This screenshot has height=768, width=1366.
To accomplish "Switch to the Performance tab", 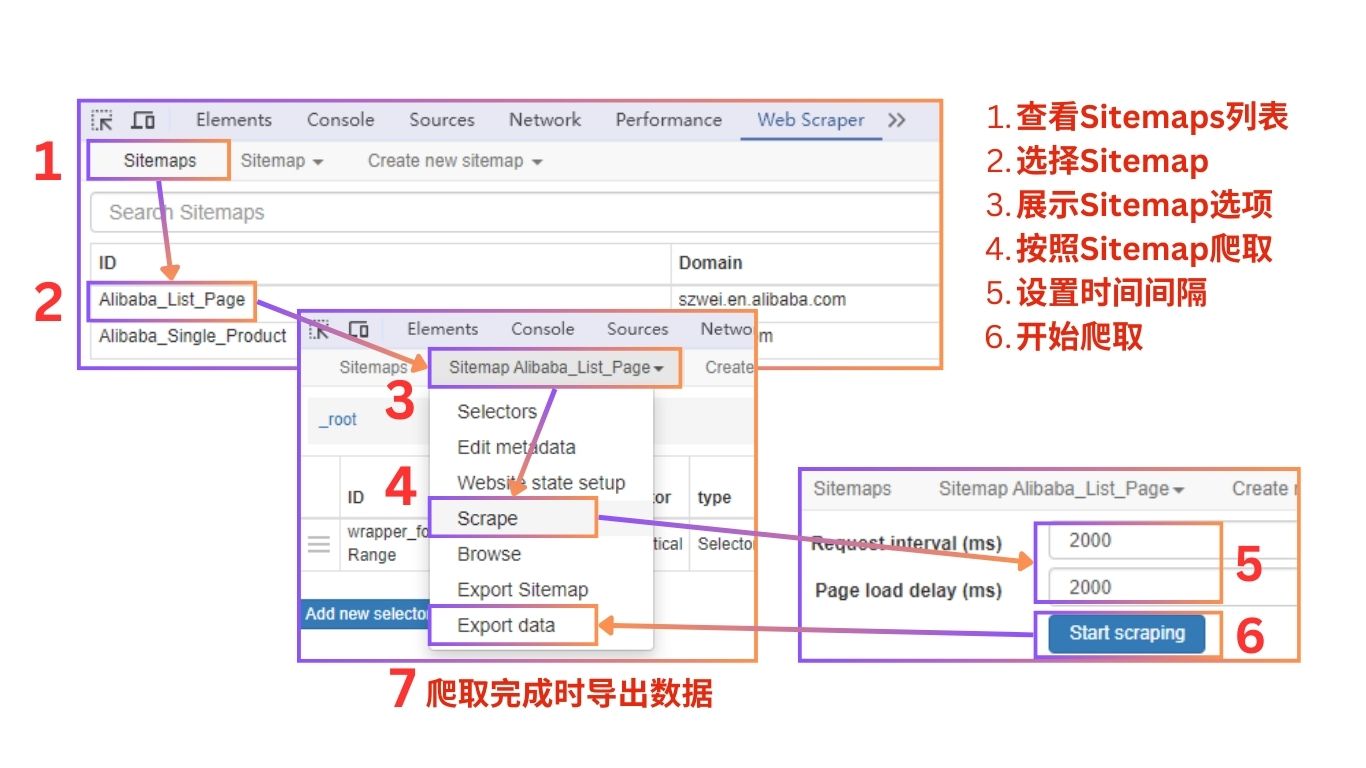I will pyautogui.click(x=668, y=120).
